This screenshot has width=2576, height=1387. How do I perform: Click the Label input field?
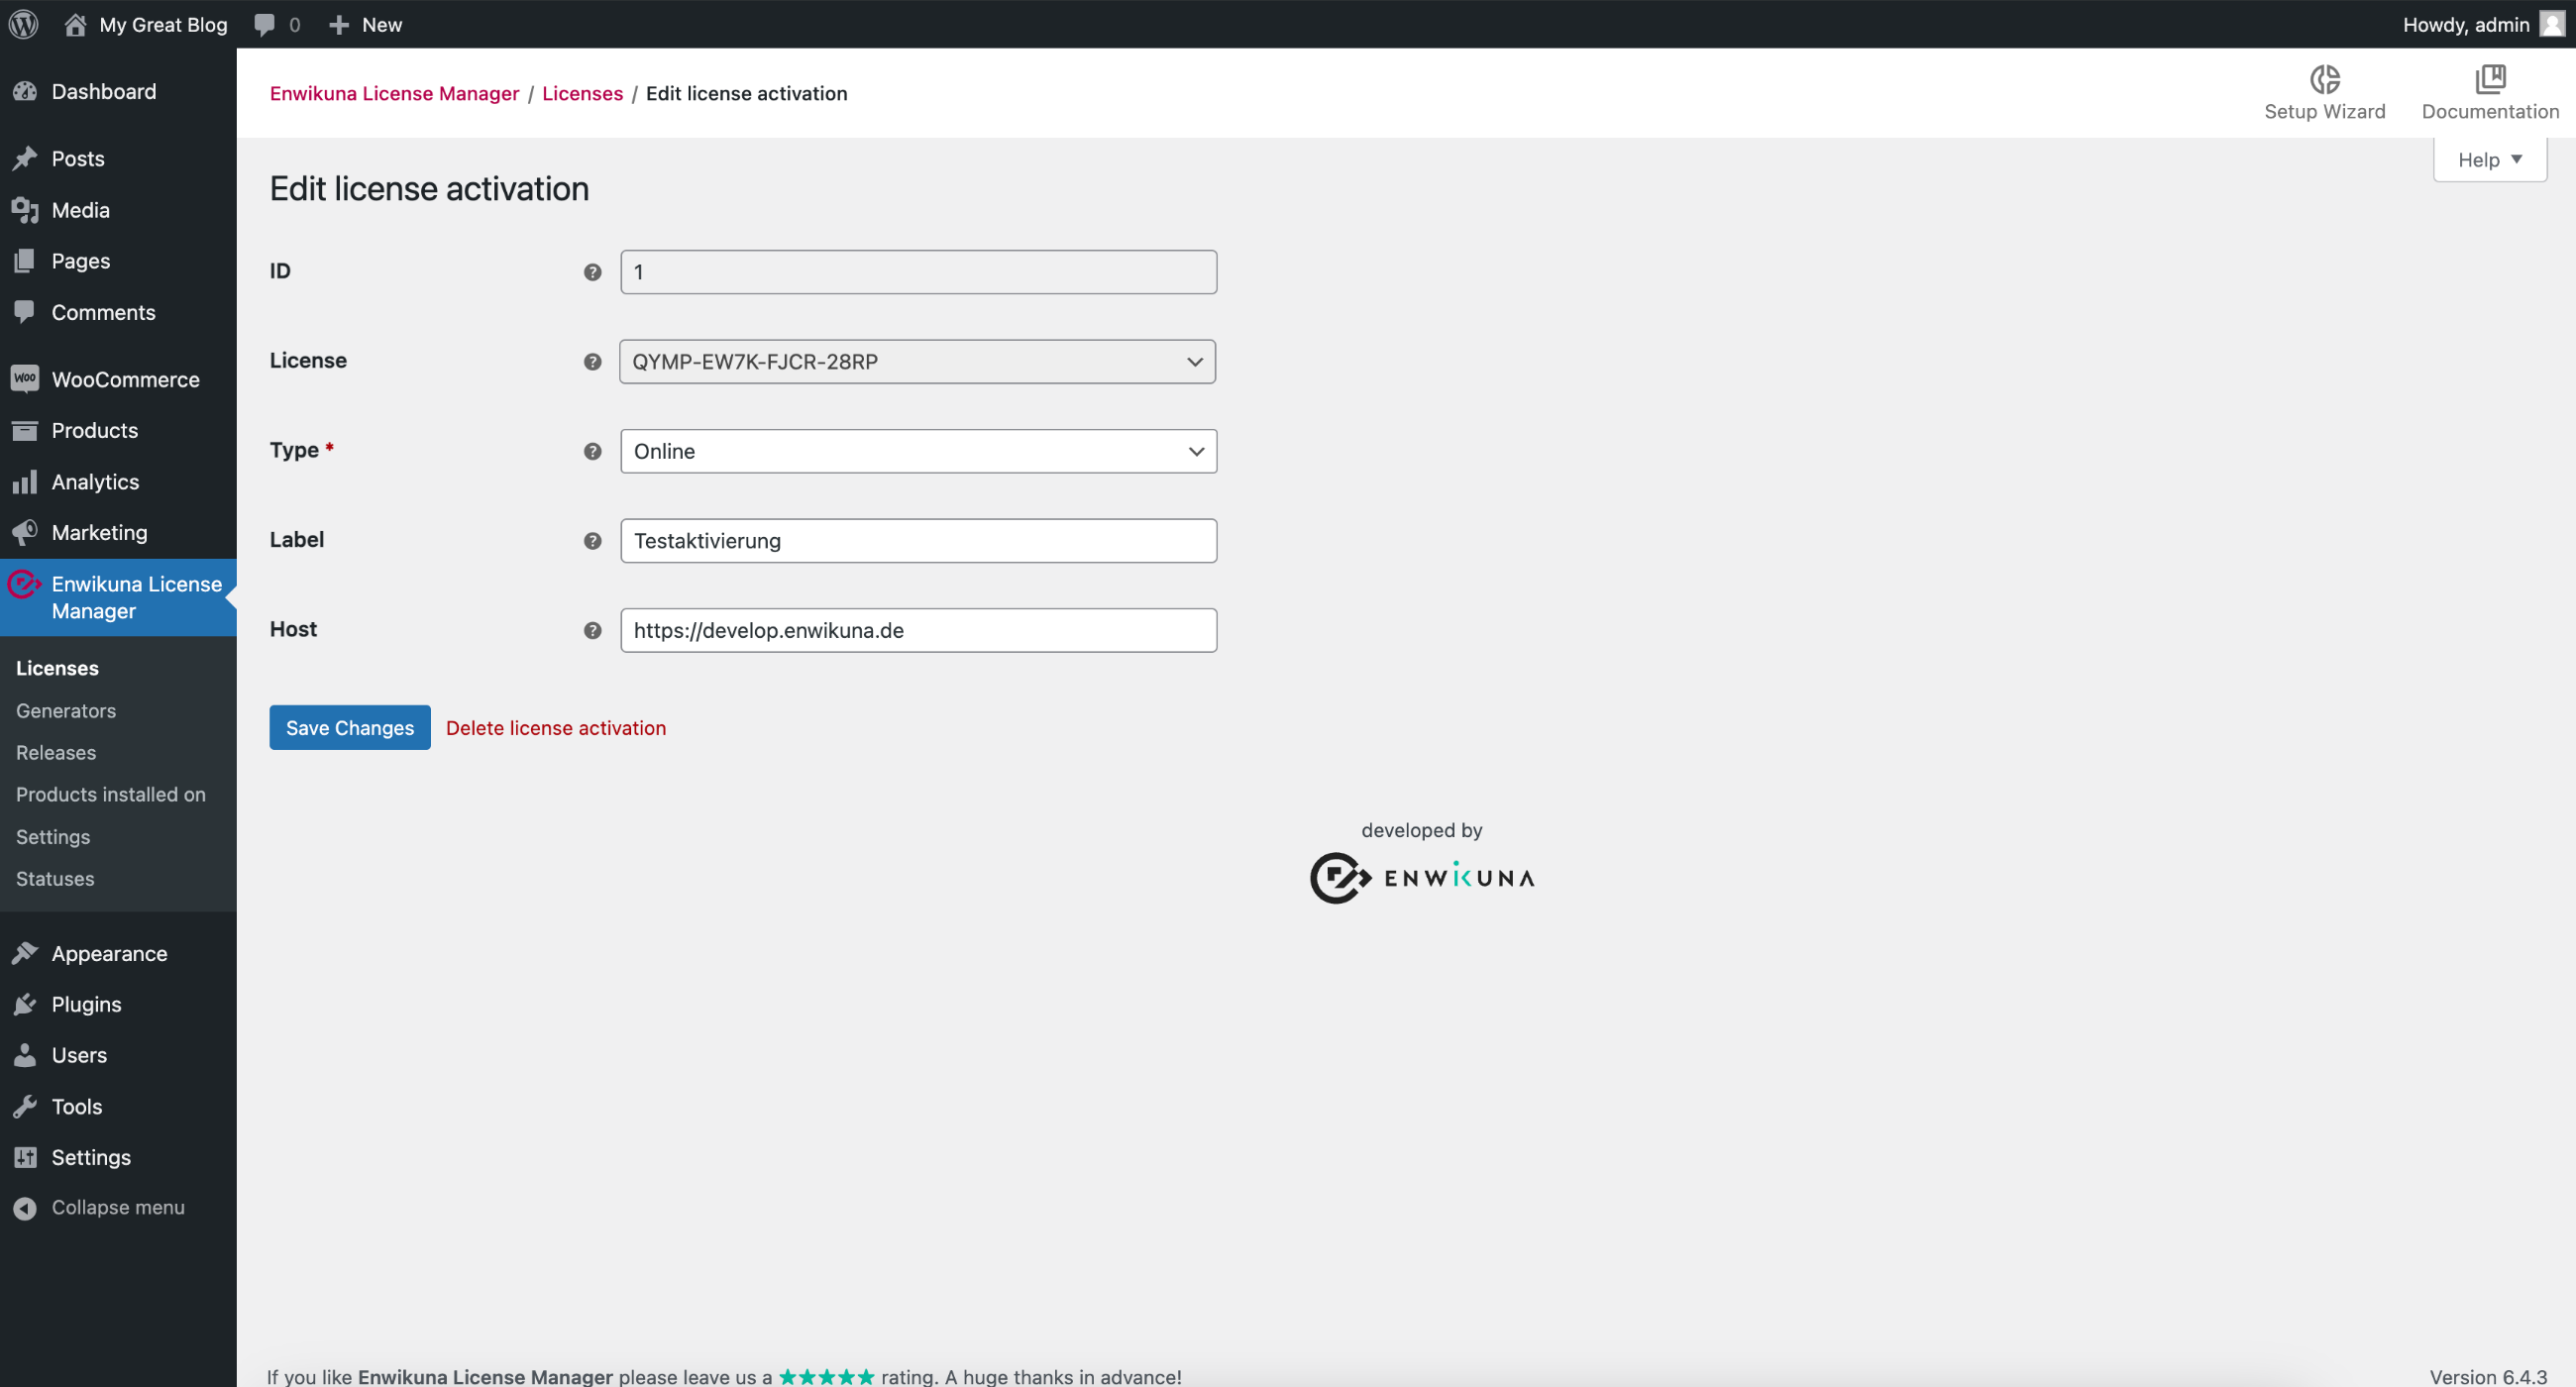pyautogui.click(x=919, y=540)
